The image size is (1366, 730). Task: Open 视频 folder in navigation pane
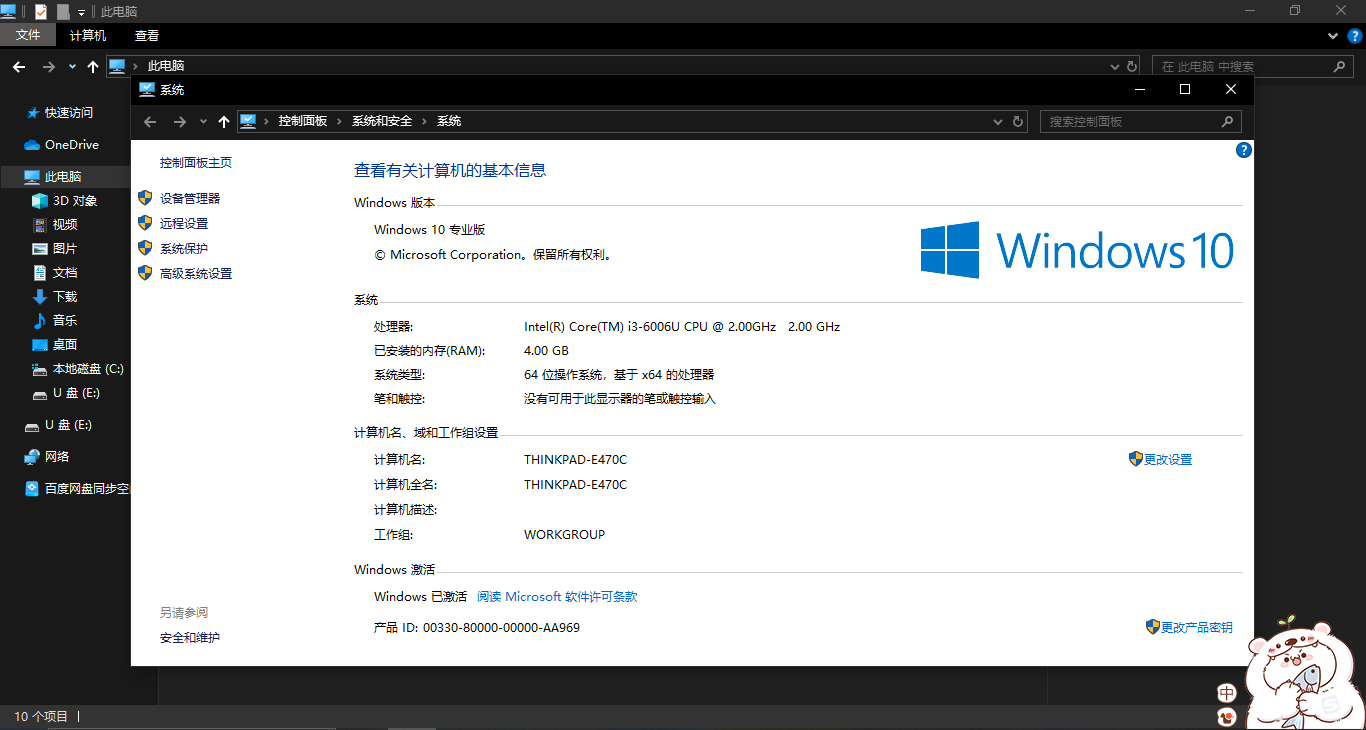tap(55, 225)
